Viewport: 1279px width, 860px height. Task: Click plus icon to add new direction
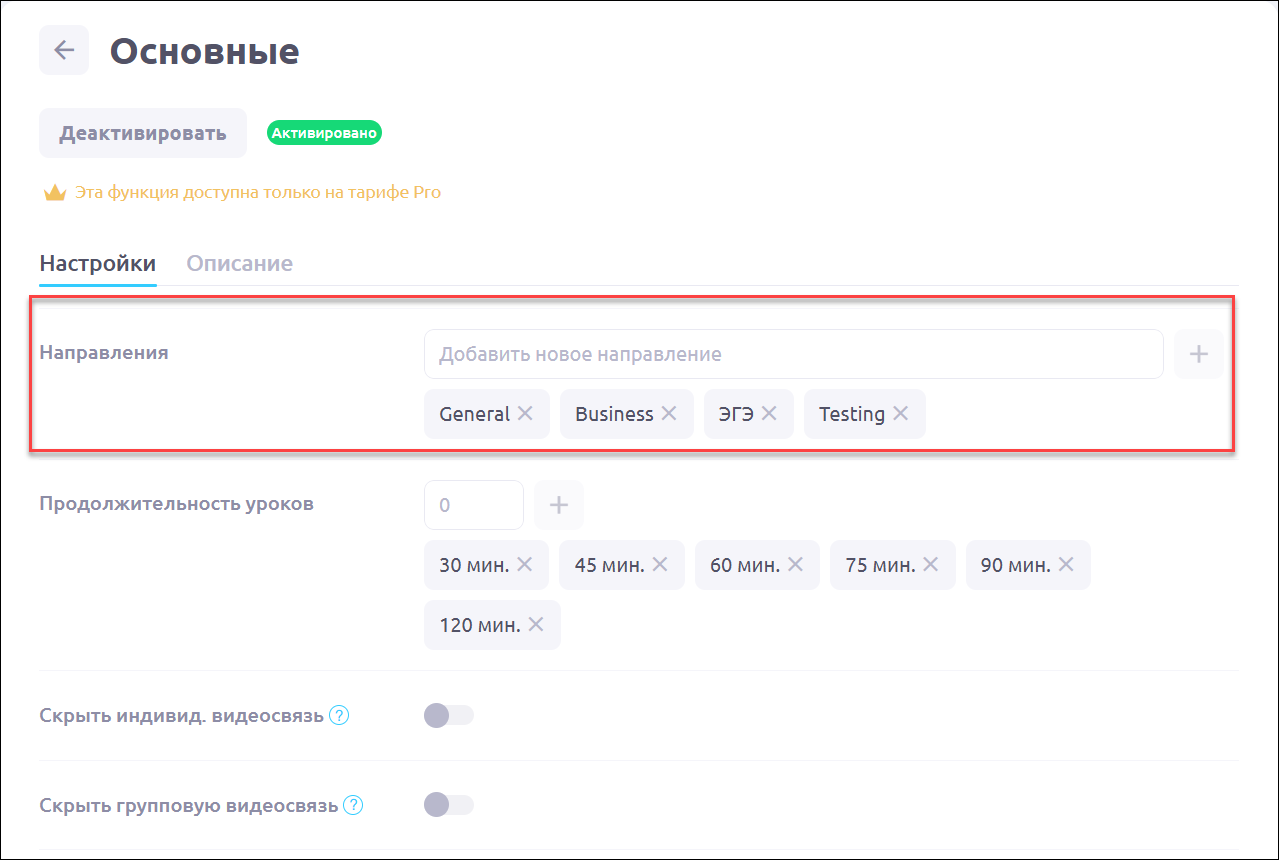click(x=1198, y=354)
